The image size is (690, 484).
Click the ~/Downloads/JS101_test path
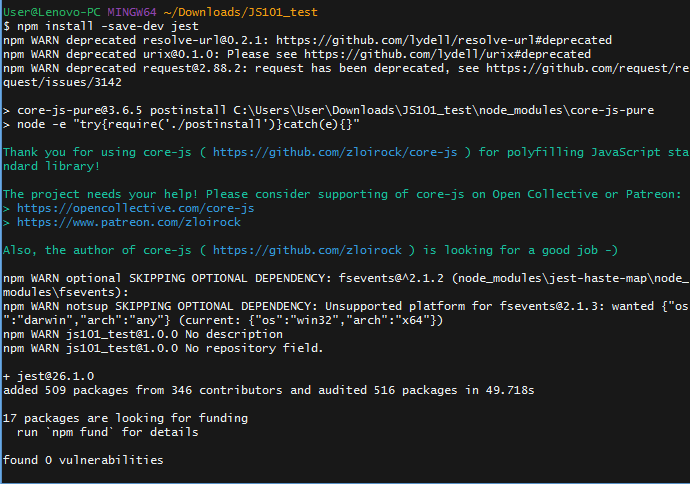pos(240,12)
